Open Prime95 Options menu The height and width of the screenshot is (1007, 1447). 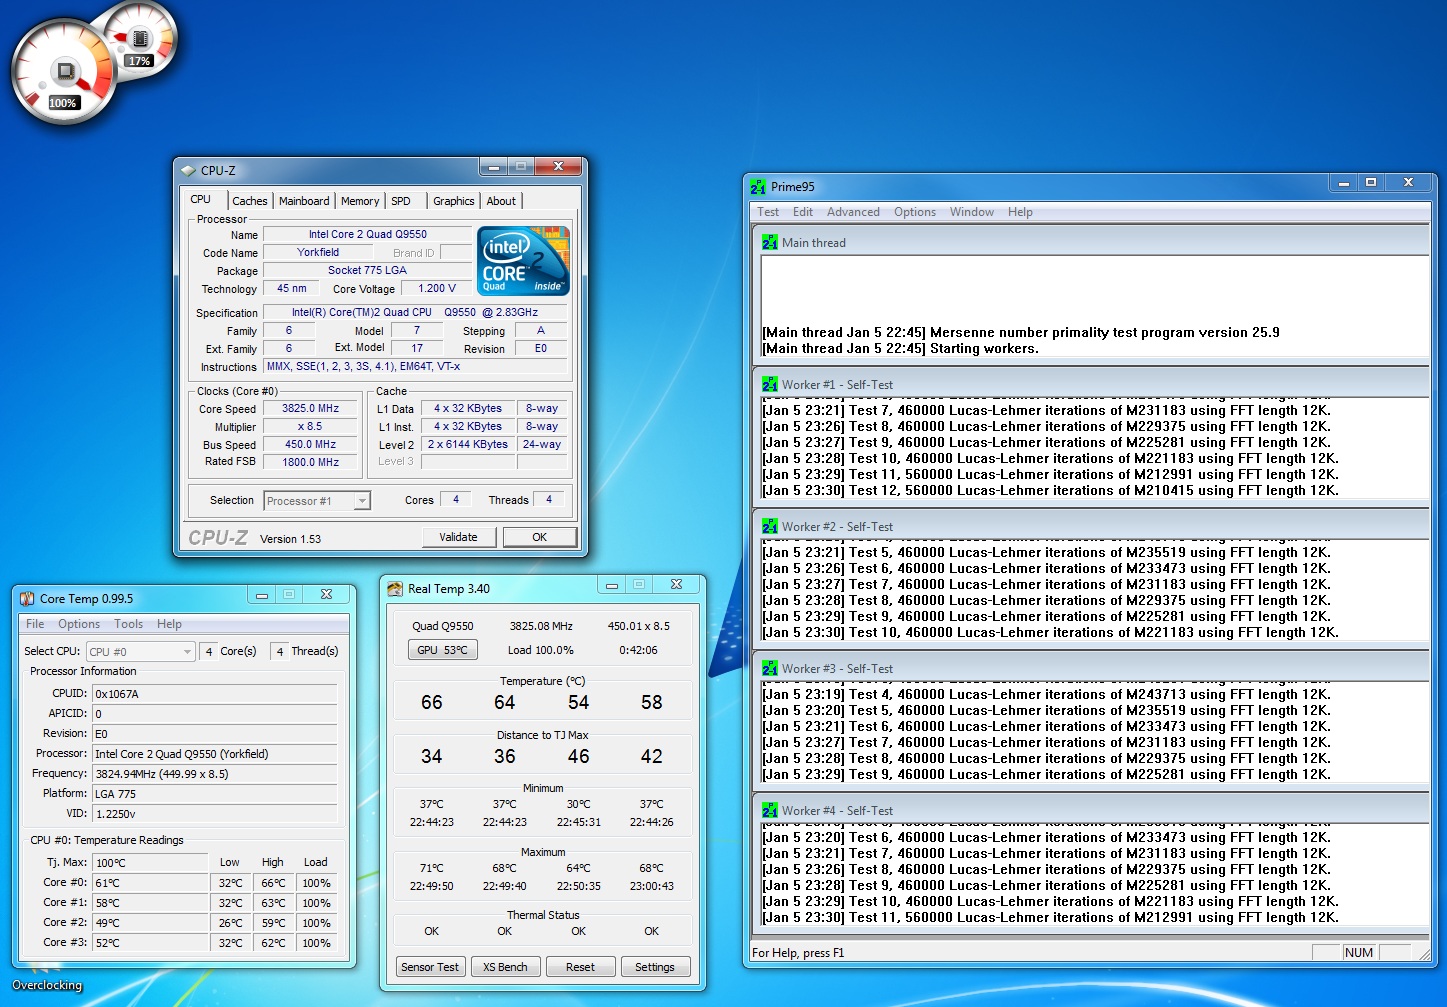[x=915, y=212]
